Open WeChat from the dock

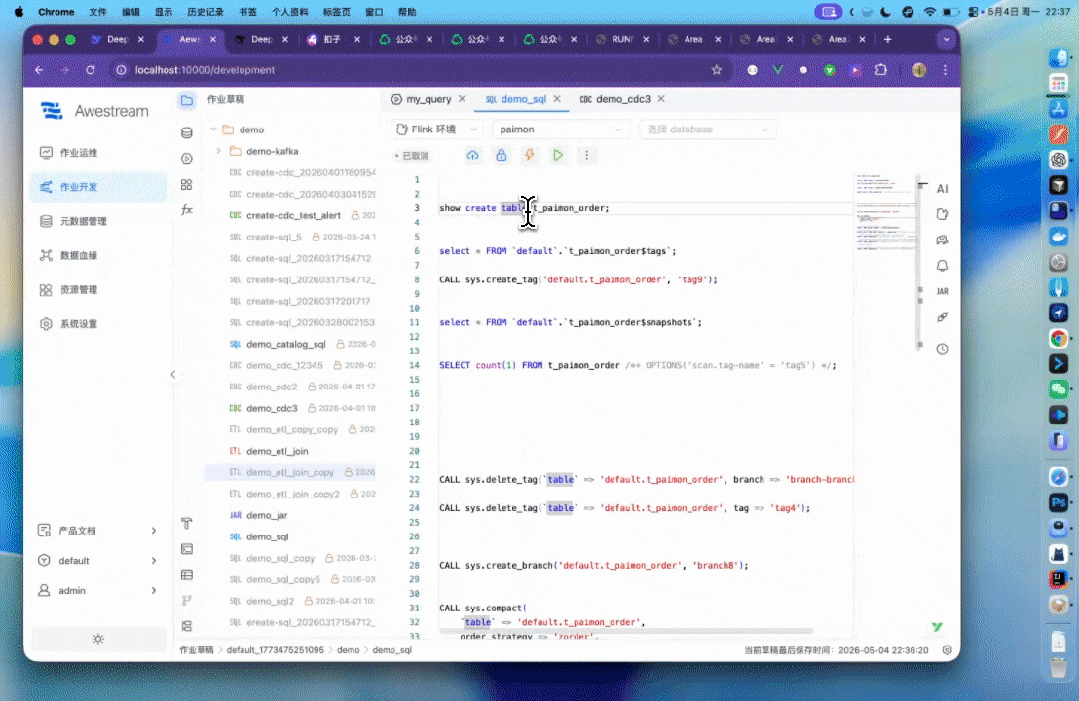pos(1058,390)
